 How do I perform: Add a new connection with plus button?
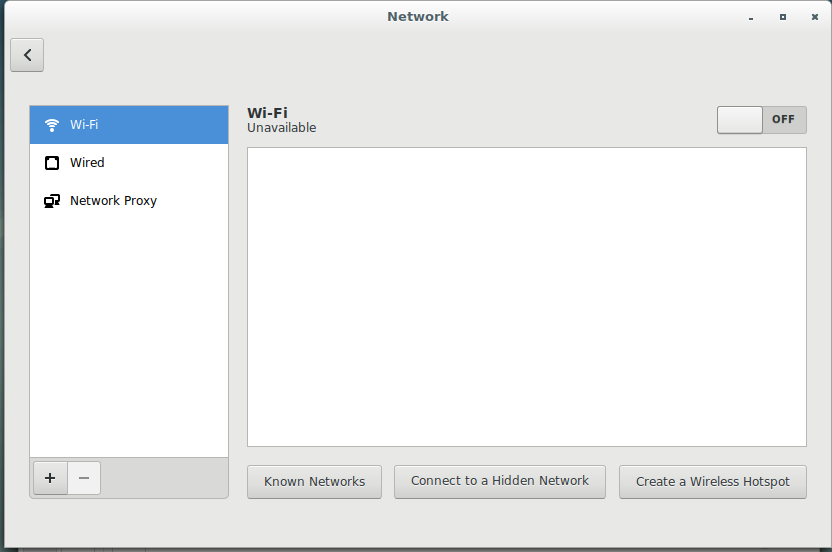pos(50,478)
